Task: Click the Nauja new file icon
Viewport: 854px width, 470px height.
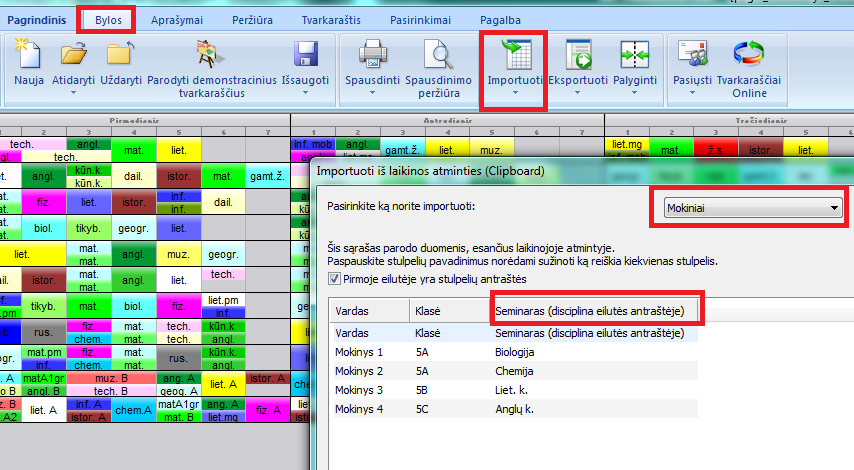Action: click(x=28, y=56)
